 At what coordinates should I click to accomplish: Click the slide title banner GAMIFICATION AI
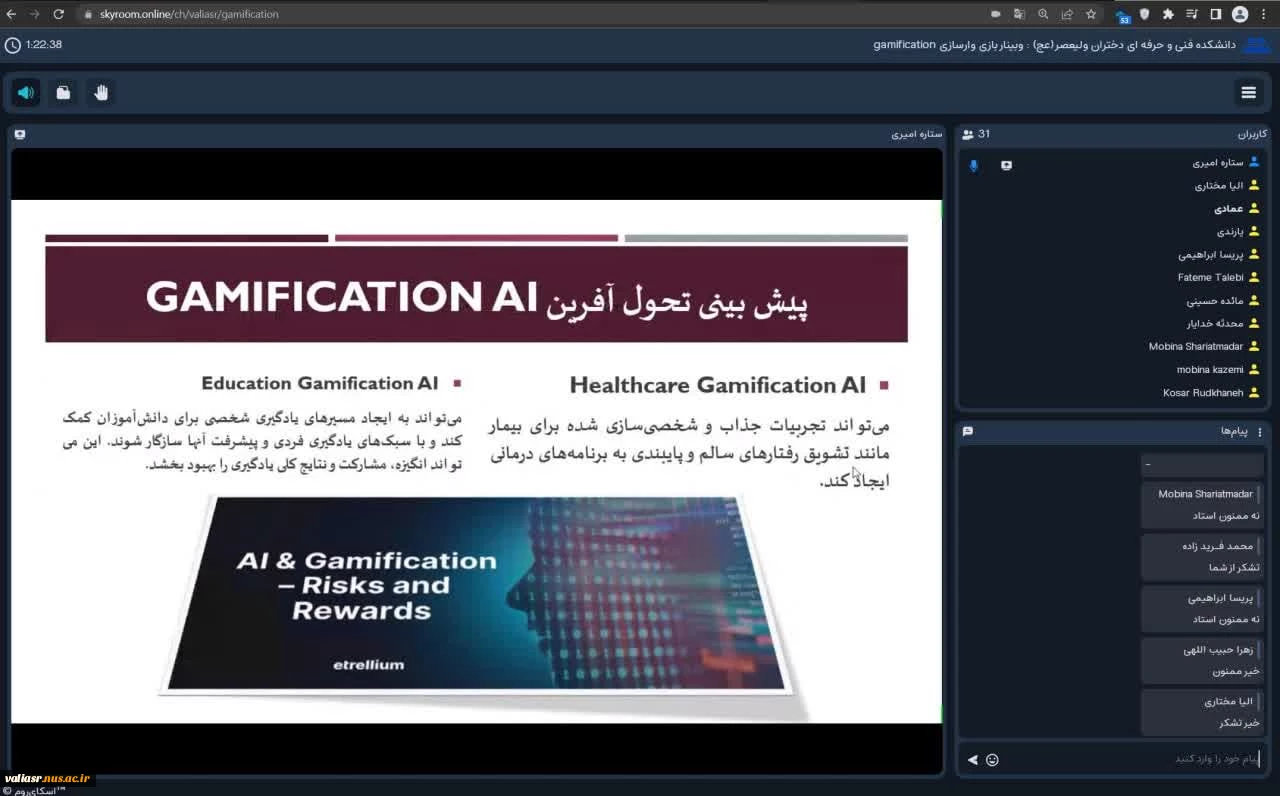pos(476,296)
